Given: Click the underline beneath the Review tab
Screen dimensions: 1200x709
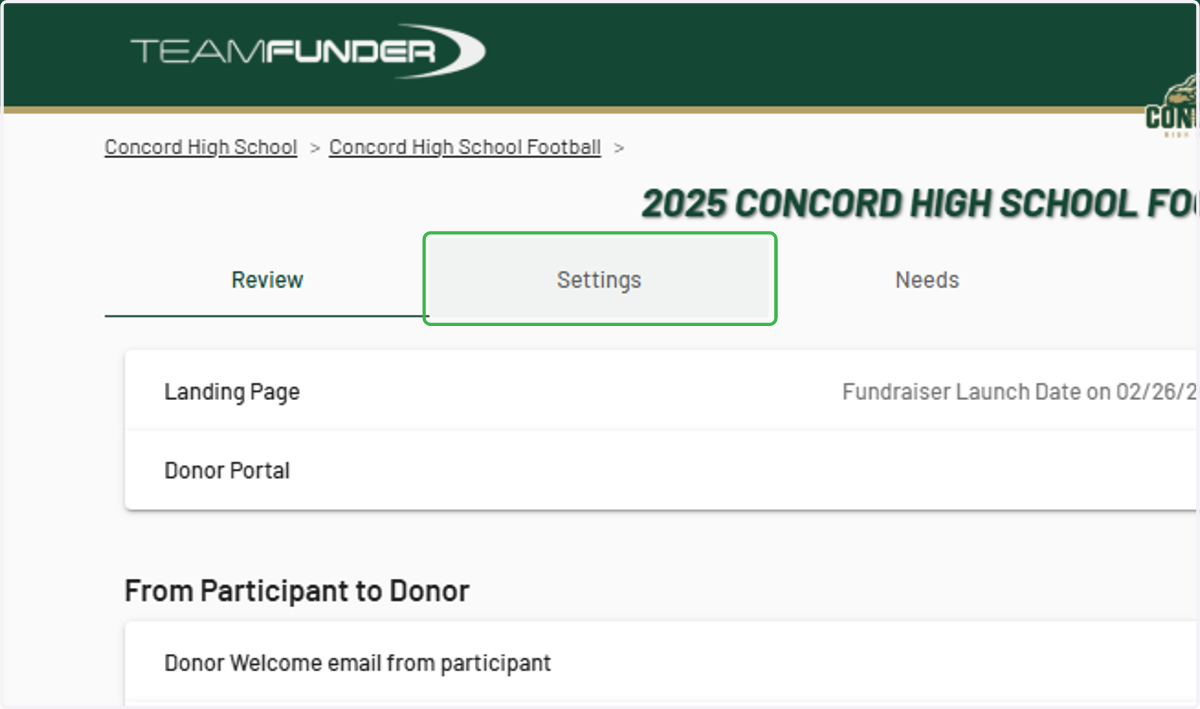Looking at the screenshot, I should 267,316.
